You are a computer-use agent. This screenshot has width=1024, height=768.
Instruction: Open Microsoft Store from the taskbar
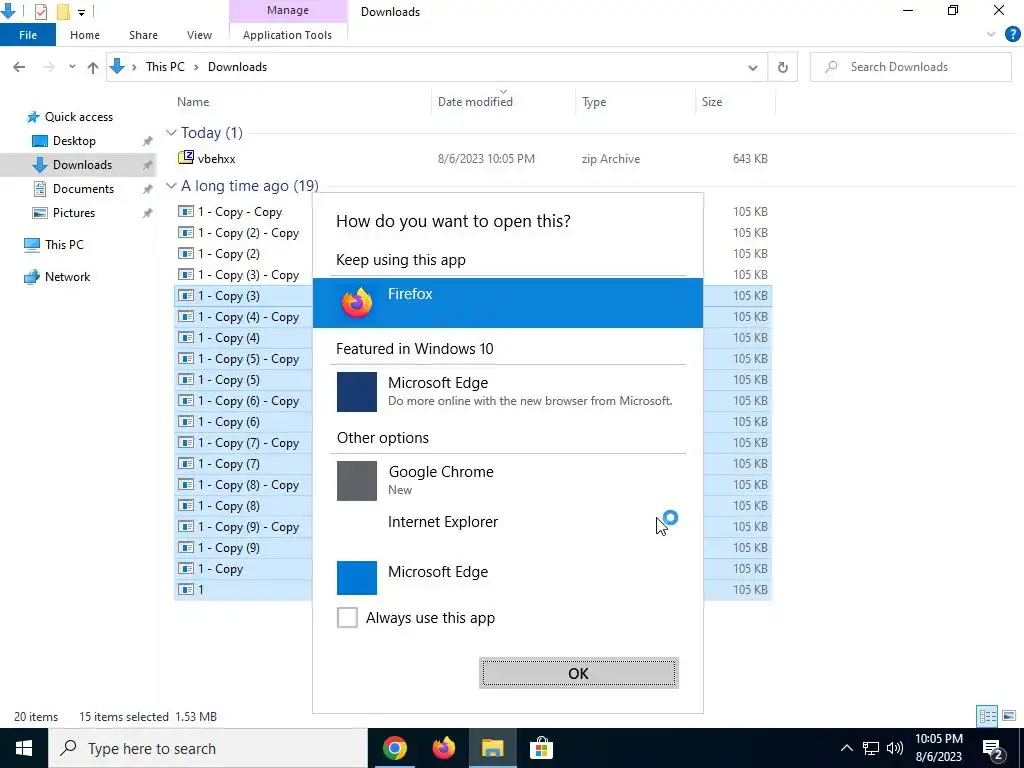click(x=541, y=748)
